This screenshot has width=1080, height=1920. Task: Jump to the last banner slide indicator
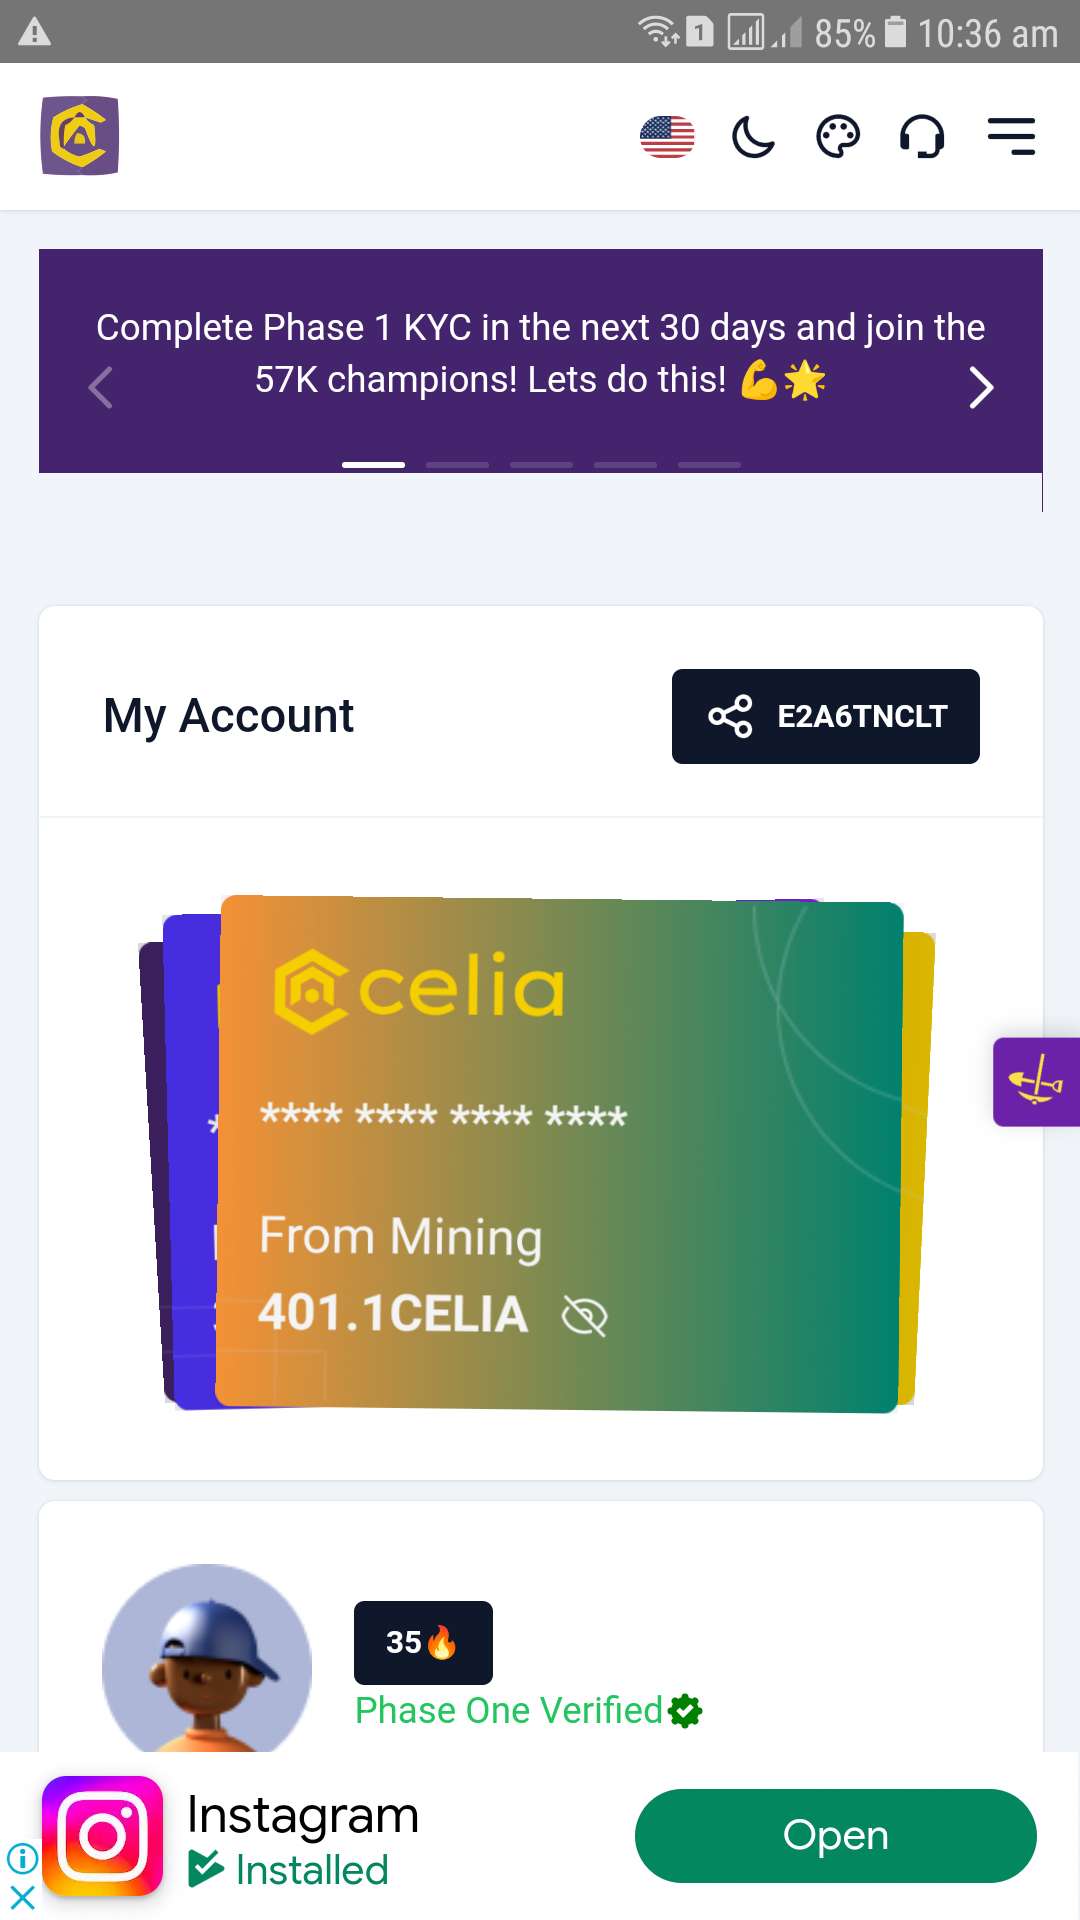(x=709, y=465)
